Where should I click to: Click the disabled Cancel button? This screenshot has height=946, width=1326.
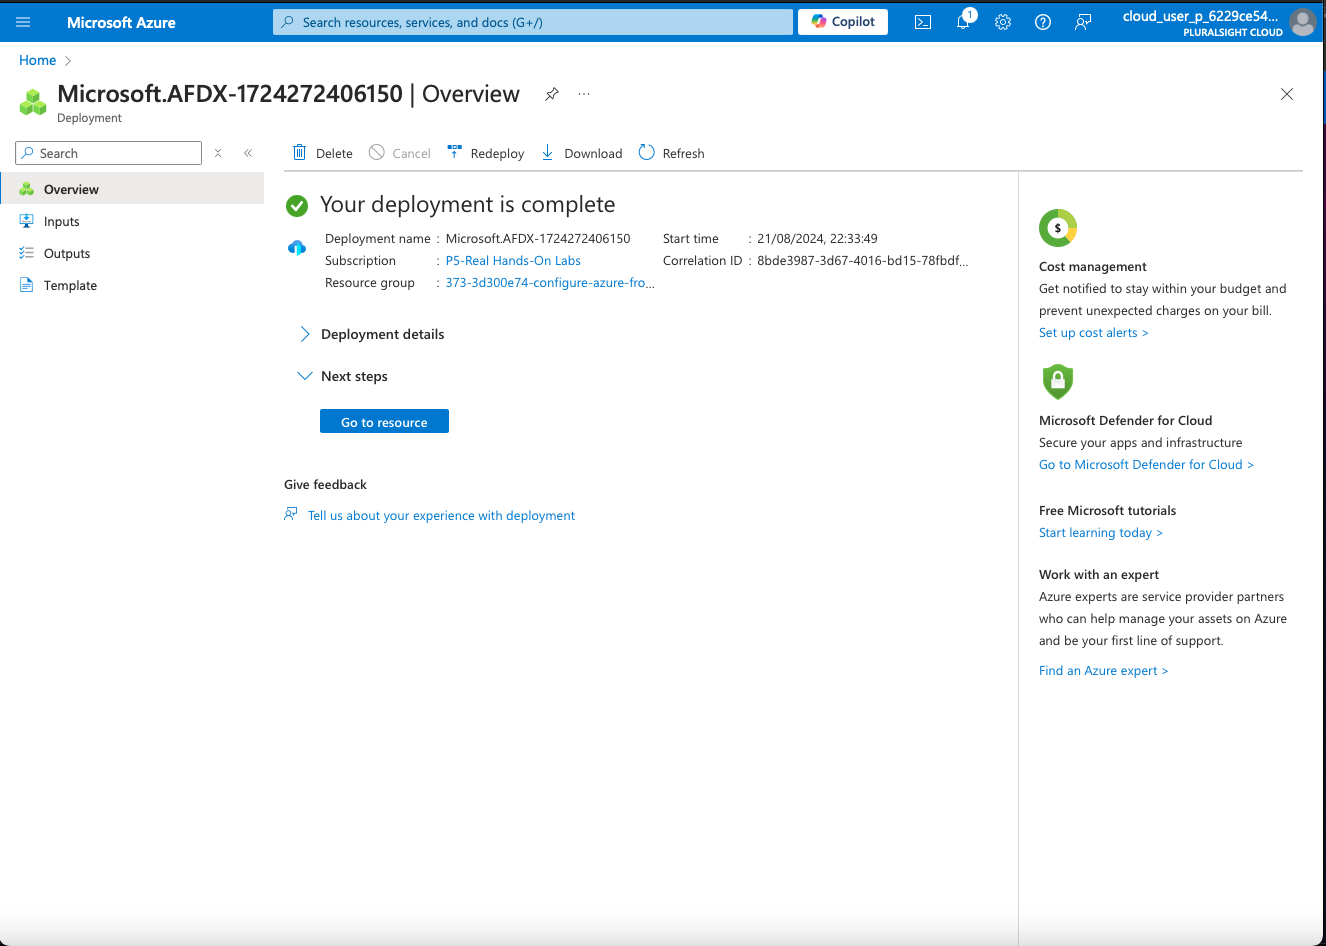click(400, 153)
